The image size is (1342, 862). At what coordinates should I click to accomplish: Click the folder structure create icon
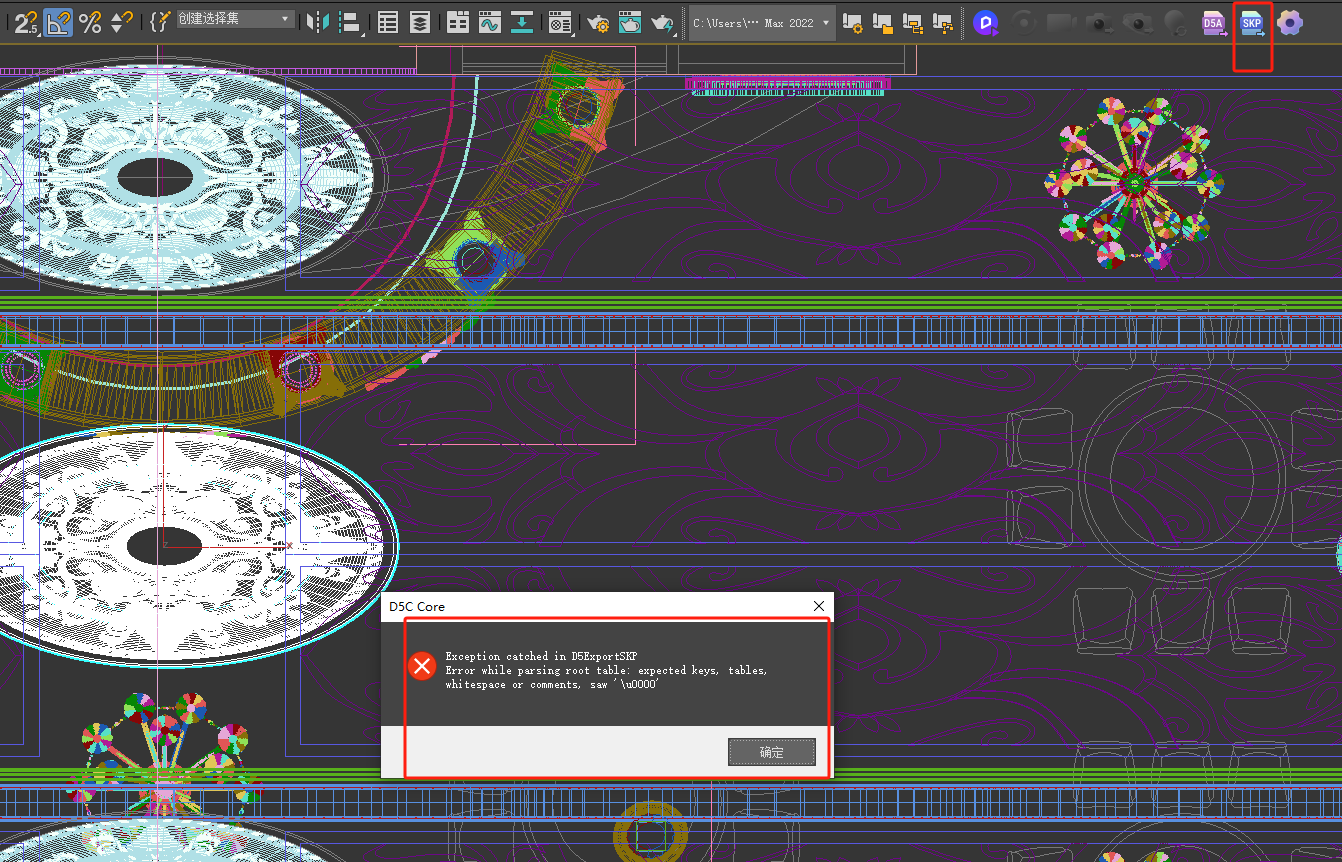[913, 21]
